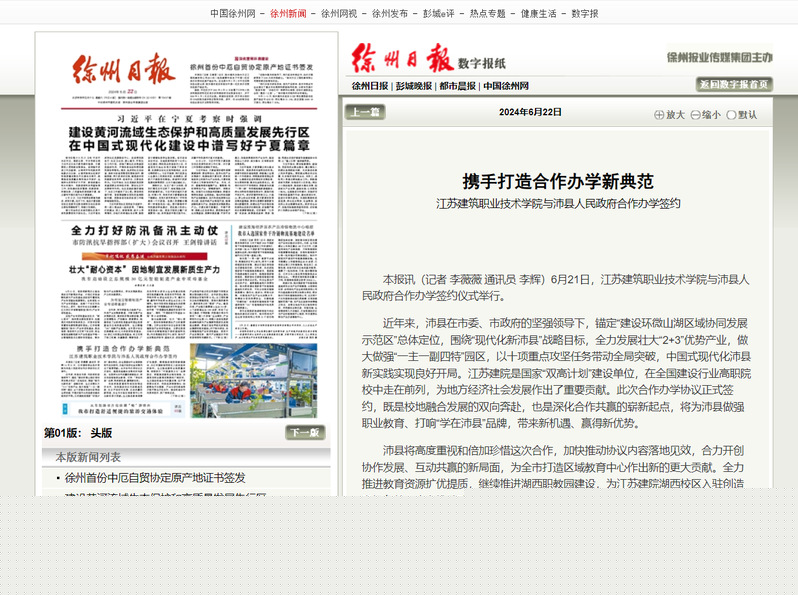Click article subtitle 江苏建筑职业技术学院与沛县人民政府合作办学签约

(558, 204)
